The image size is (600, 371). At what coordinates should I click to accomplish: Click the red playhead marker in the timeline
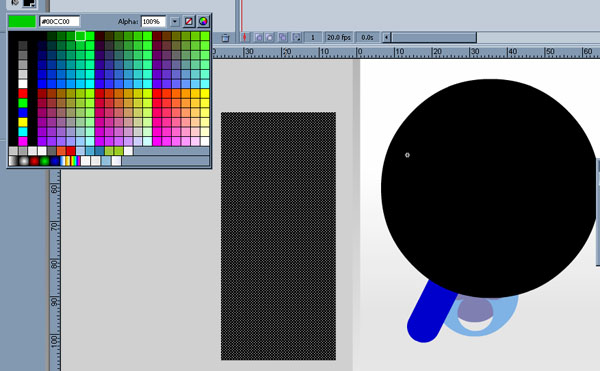click(241, 15)
